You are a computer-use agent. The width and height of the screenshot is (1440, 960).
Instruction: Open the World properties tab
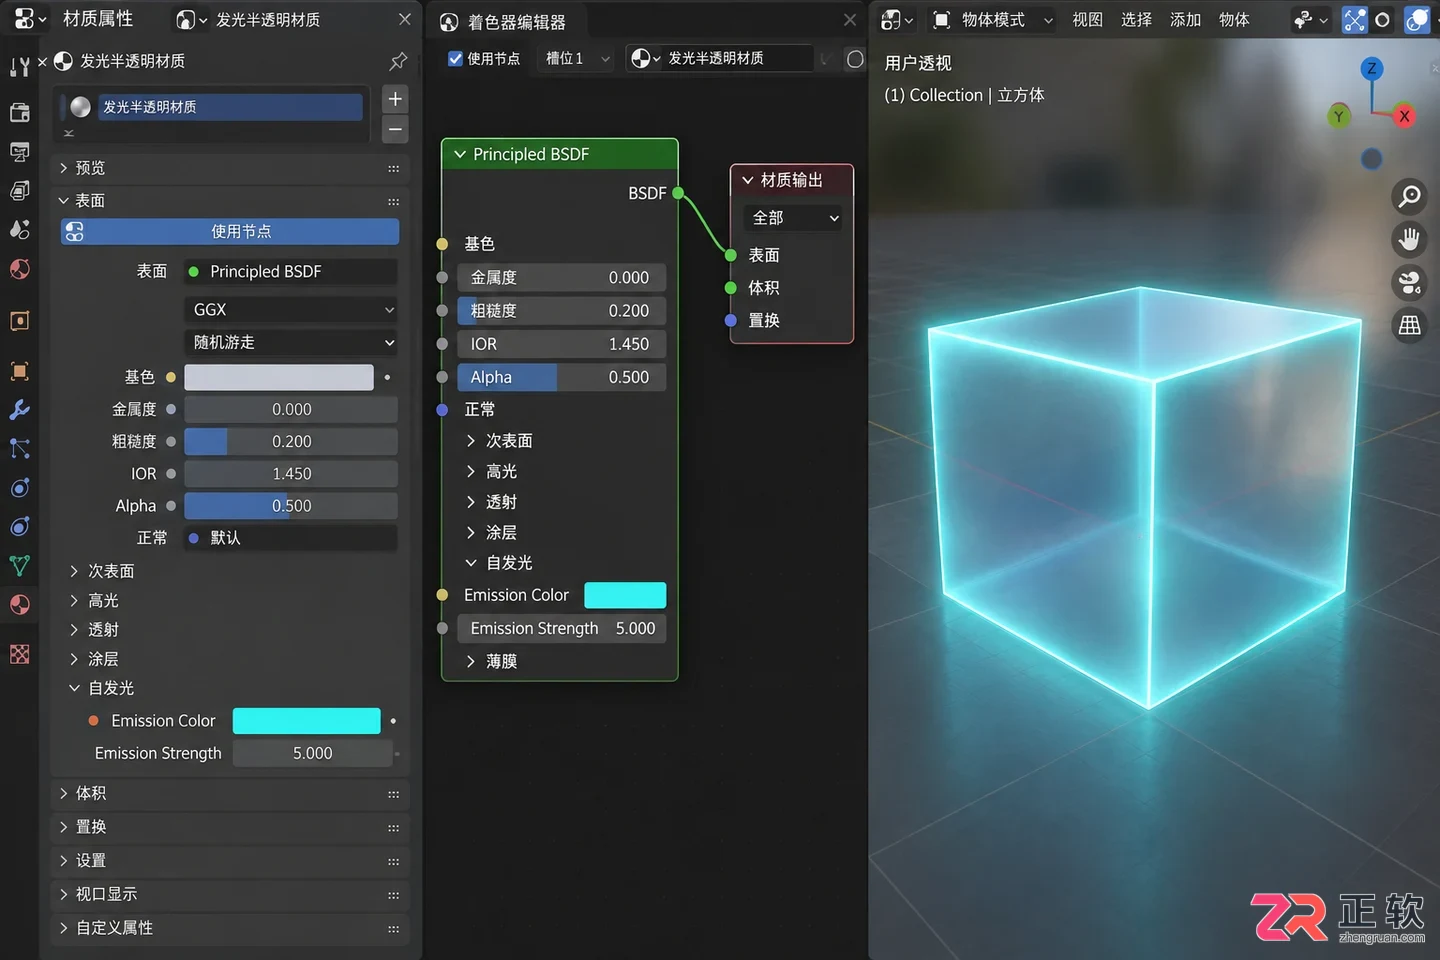pyautogui.click(x=19, y=269)
